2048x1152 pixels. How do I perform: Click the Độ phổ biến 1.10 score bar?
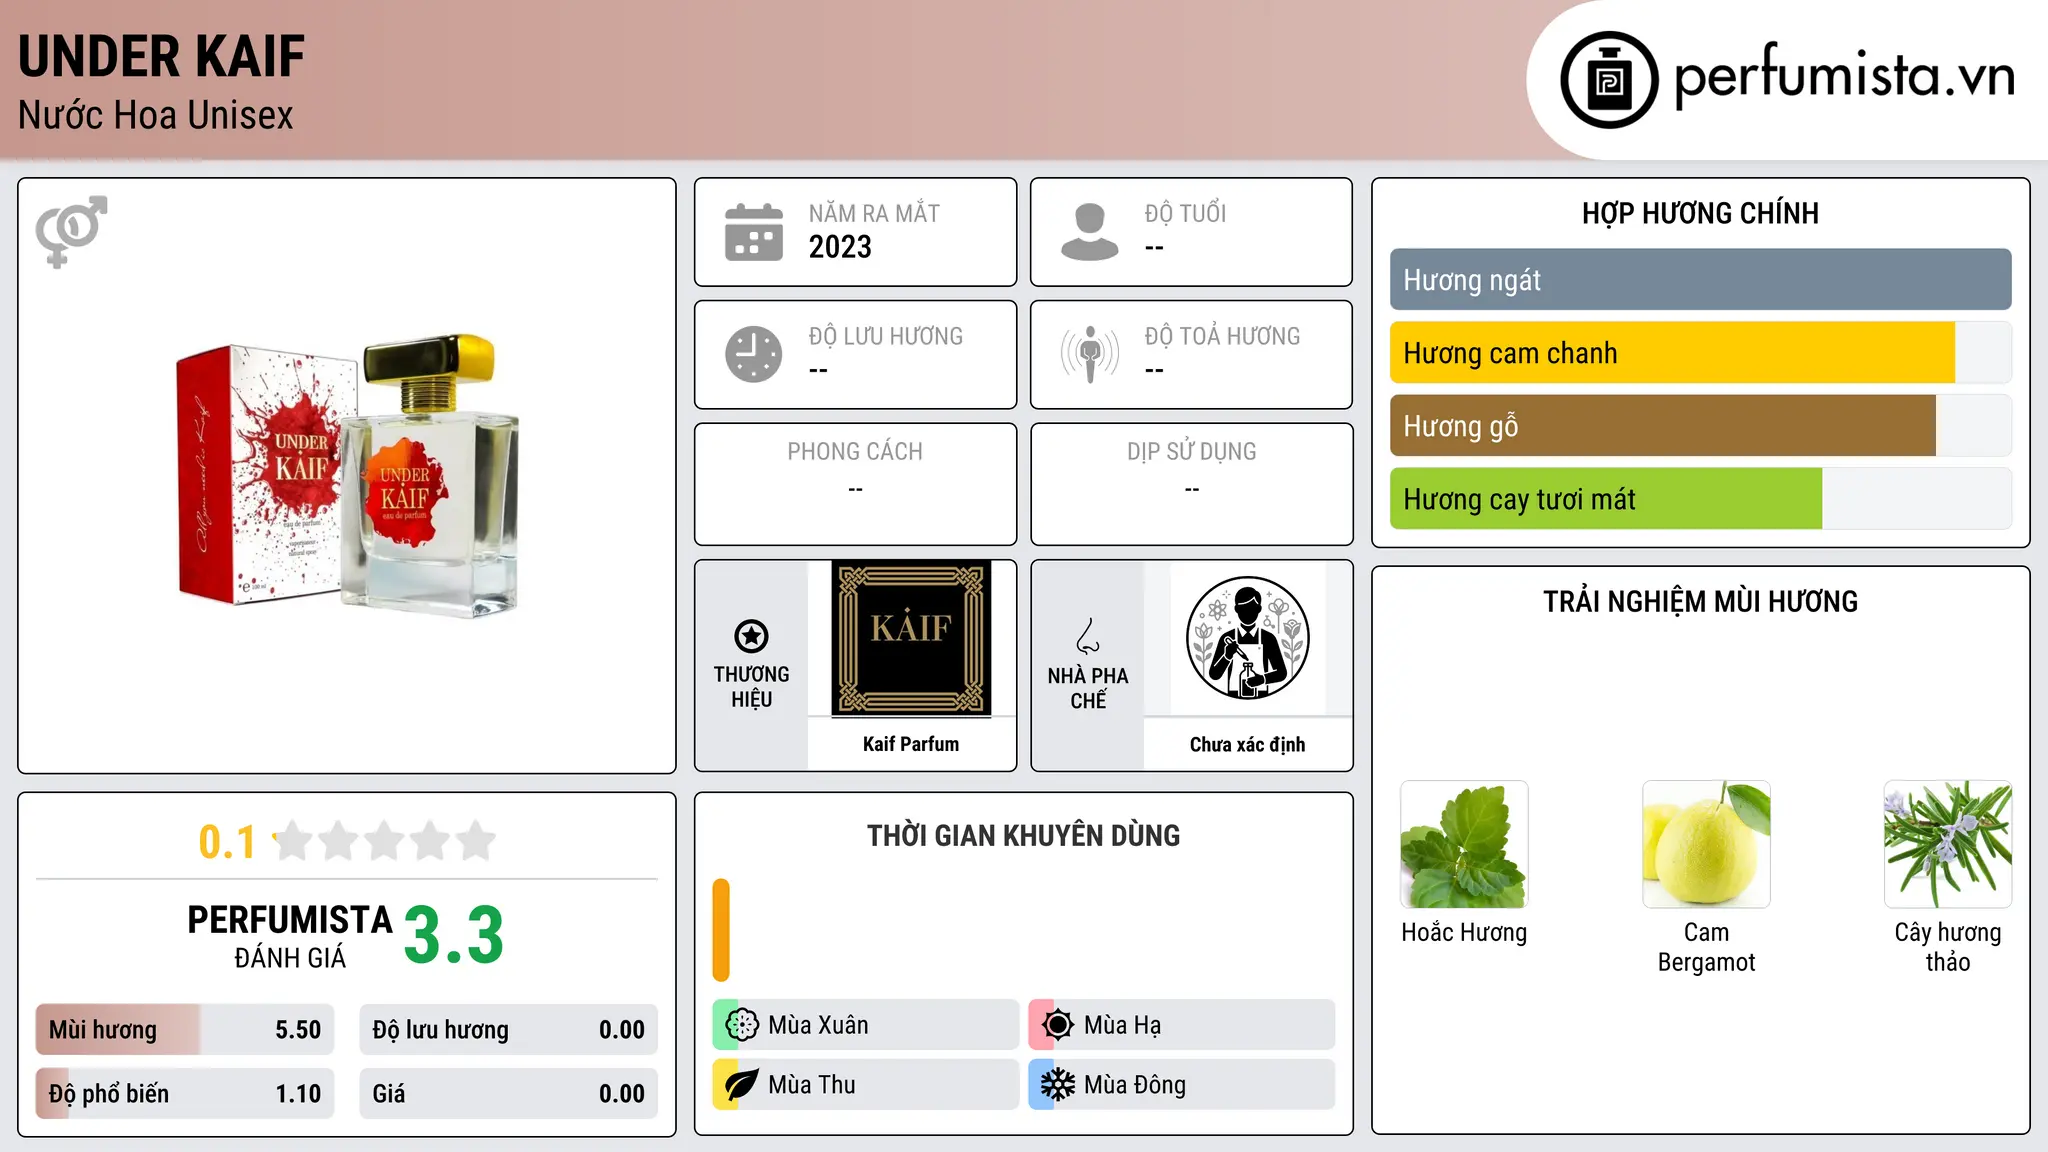[185, 1094]
